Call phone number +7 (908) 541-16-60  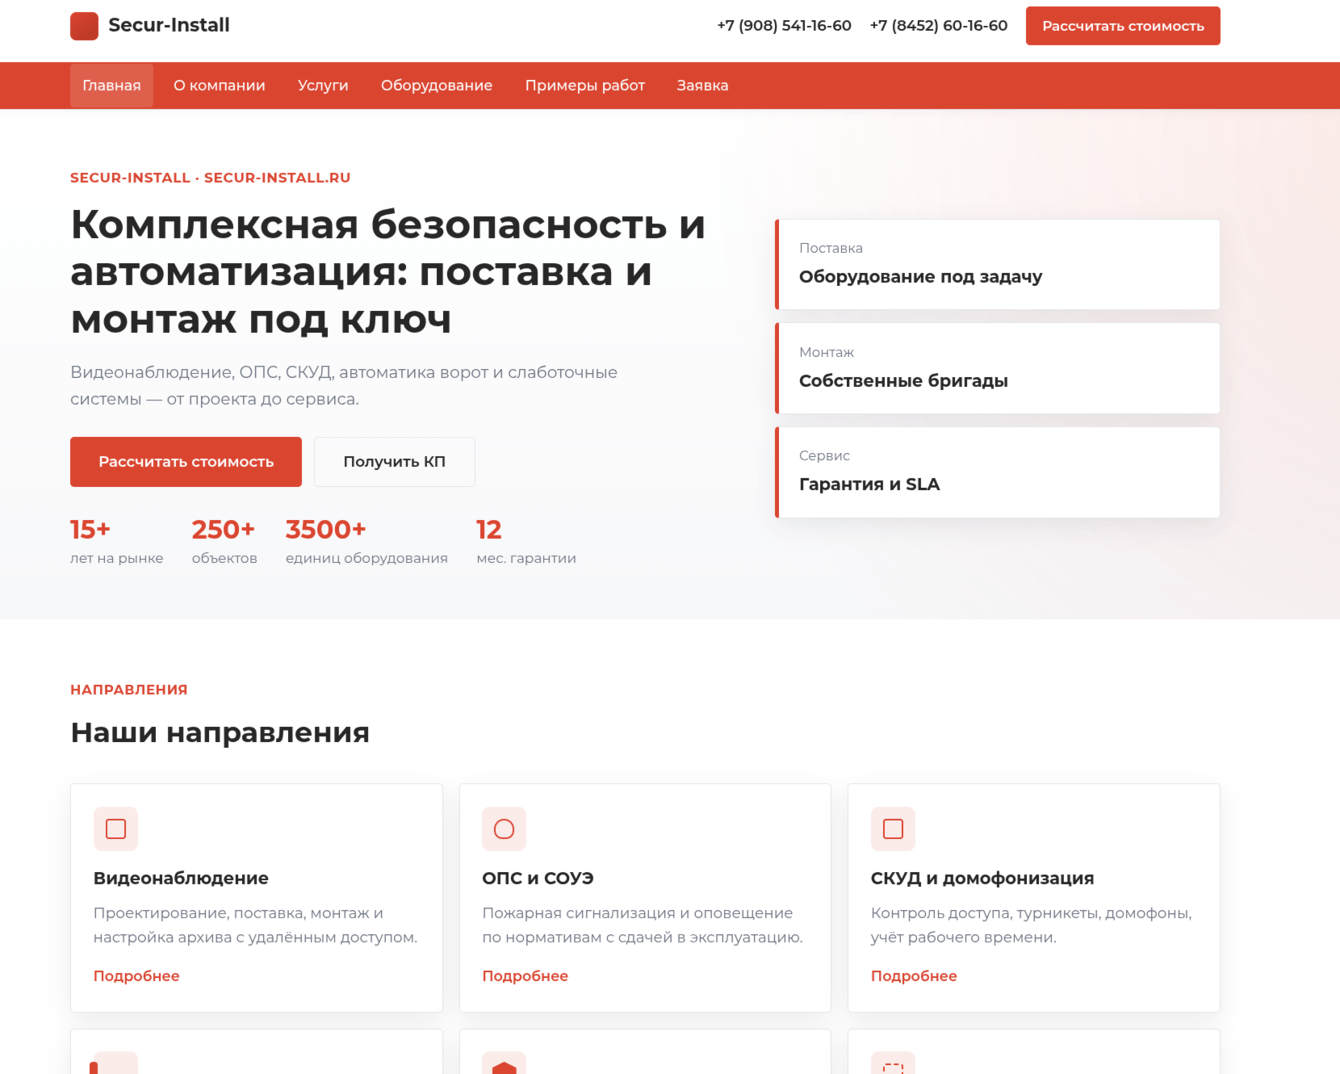click(784, 26)
